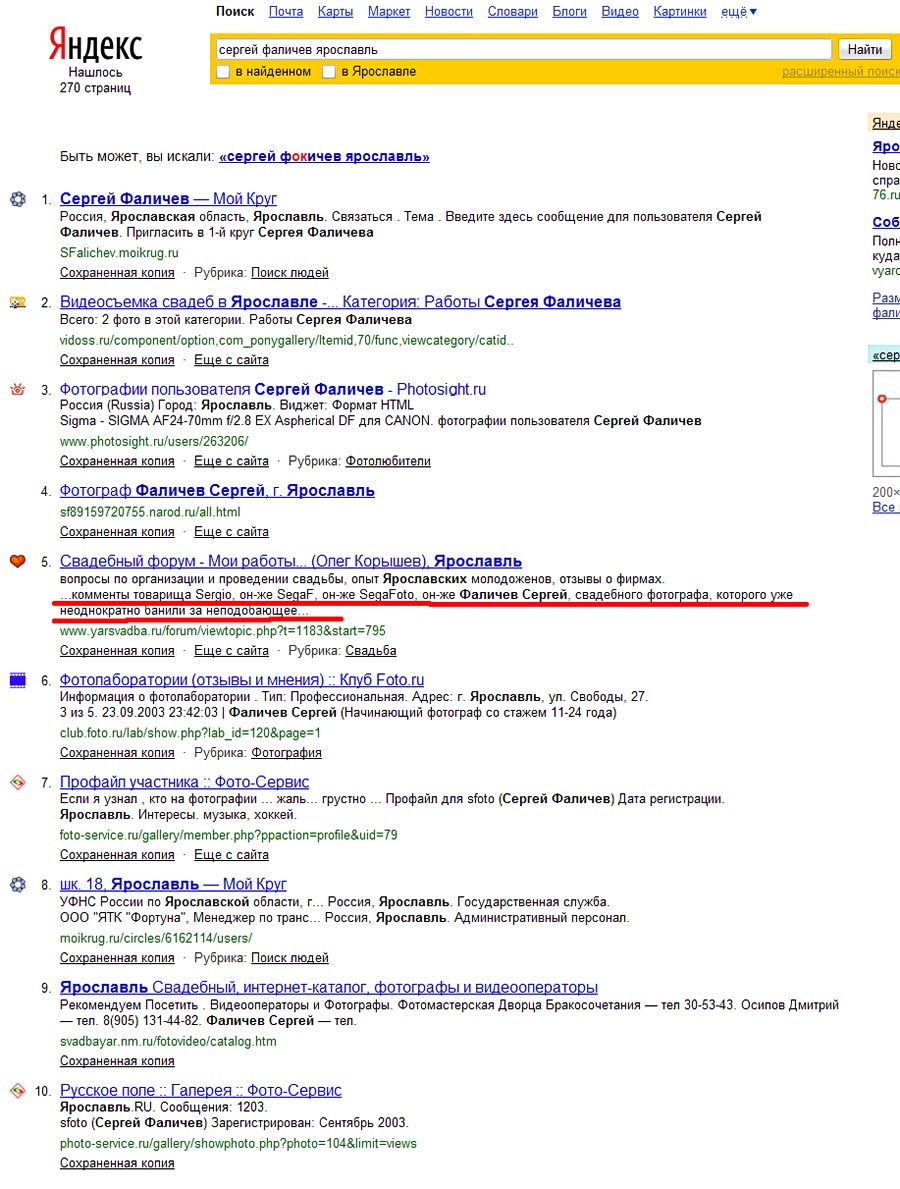Click the Фотография rubric link
The height and width of the screenshot is (1189, 900).
(287, 753)
